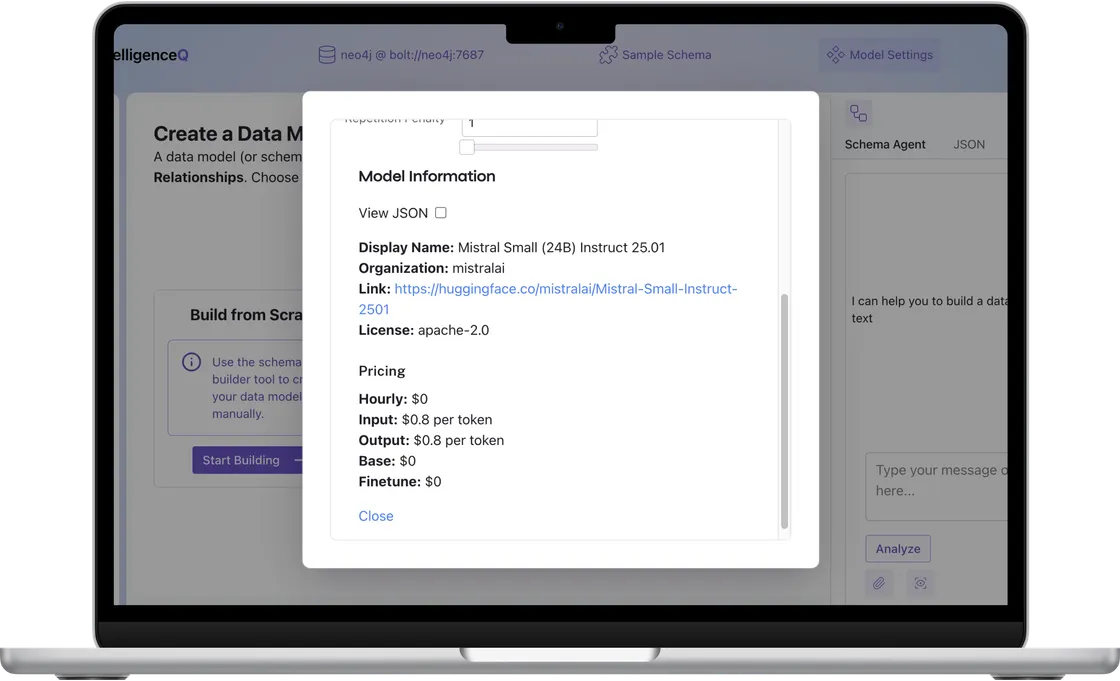Click the info icon in Build from Scratch
Image resolution: width=1120 pixels, height=681 pixels.
click(191, 362)
